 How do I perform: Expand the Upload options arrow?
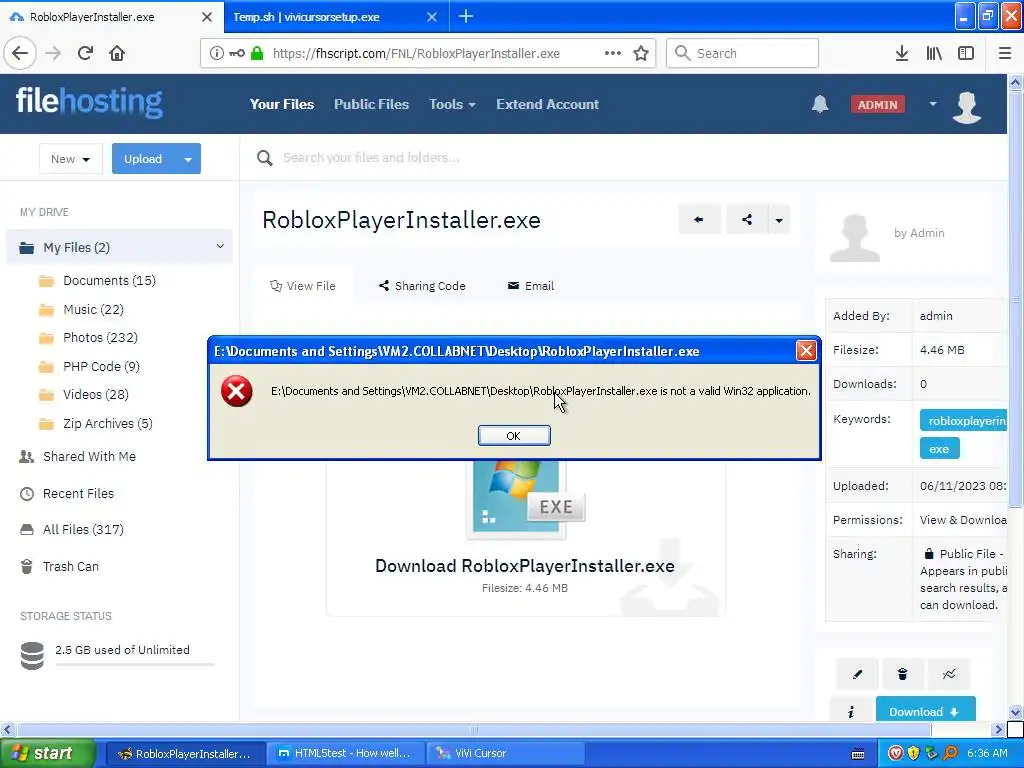(188, 159)
